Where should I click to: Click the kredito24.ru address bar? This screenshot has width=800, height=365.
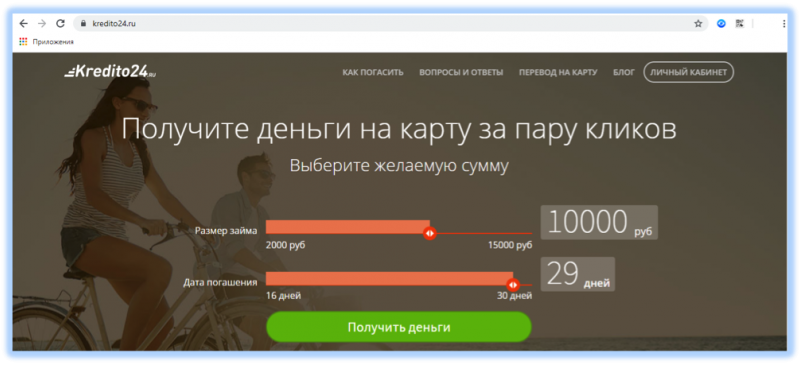tap(390, 23)
